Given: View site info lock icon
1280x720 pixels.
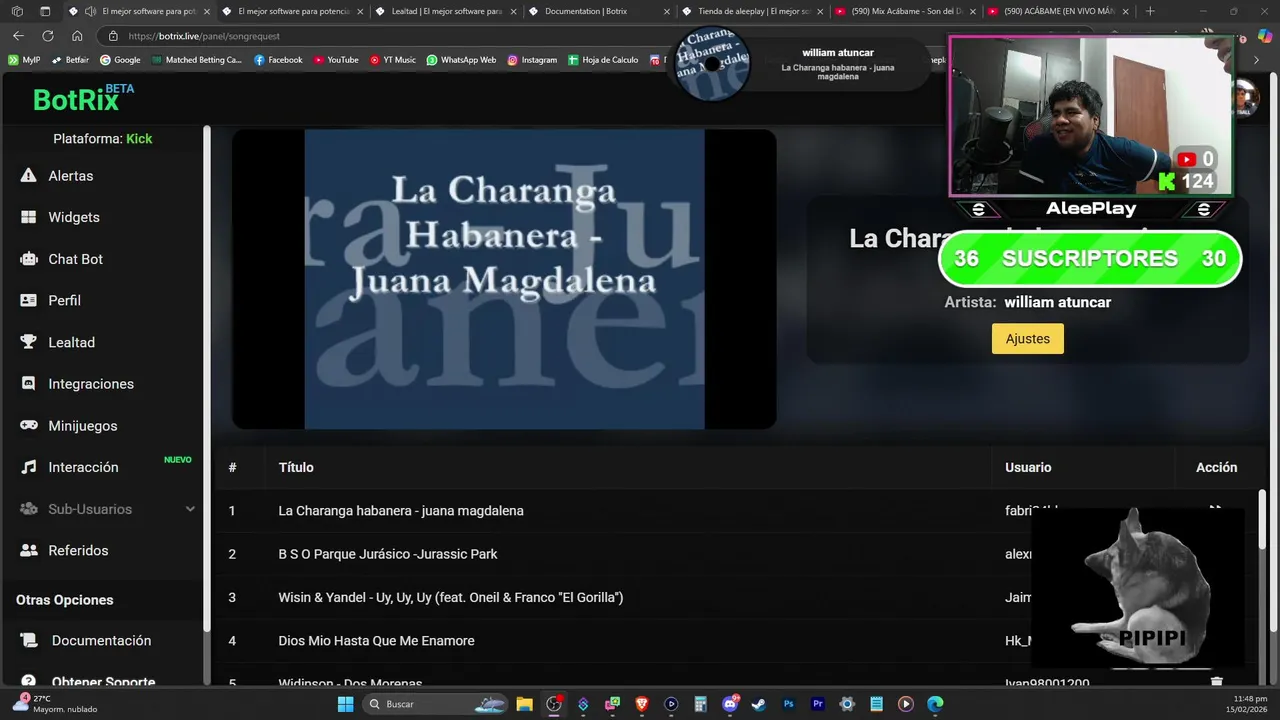Looking at the screenshot, I should 113,36.
